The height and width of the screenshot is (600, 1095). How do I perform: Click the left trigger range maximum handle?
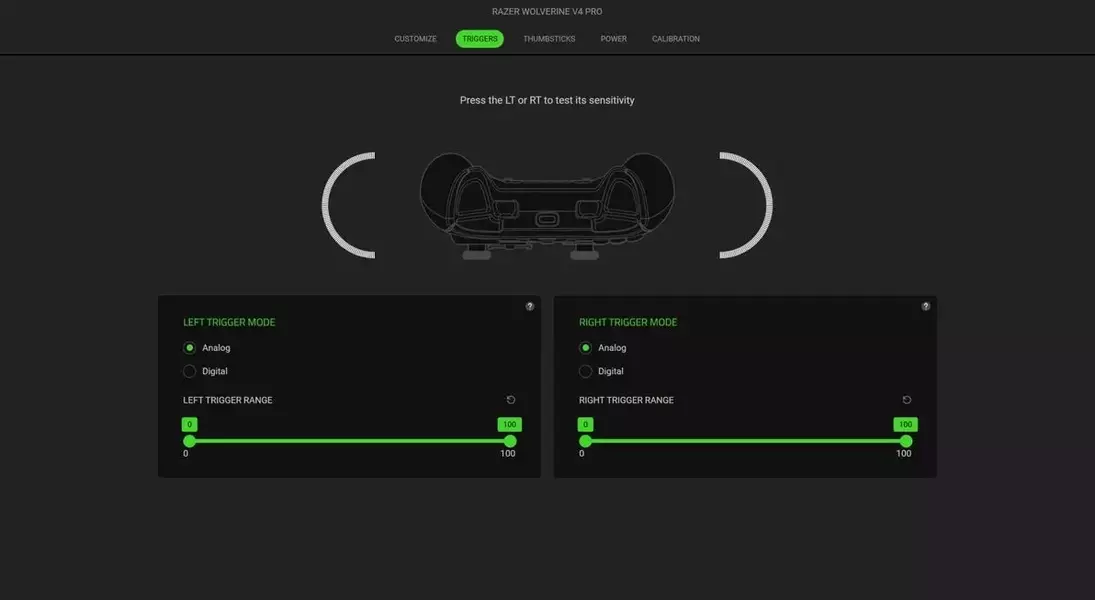point(510,441)
